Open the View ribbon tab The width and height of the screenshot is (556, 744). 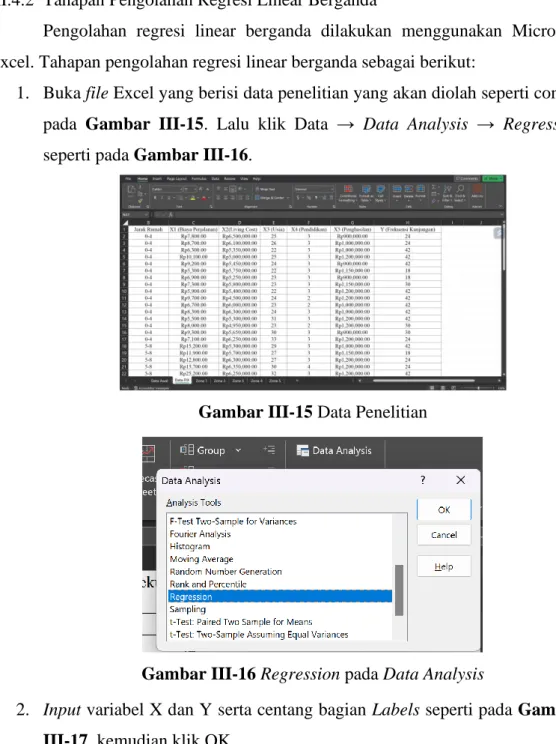point(244,179)
